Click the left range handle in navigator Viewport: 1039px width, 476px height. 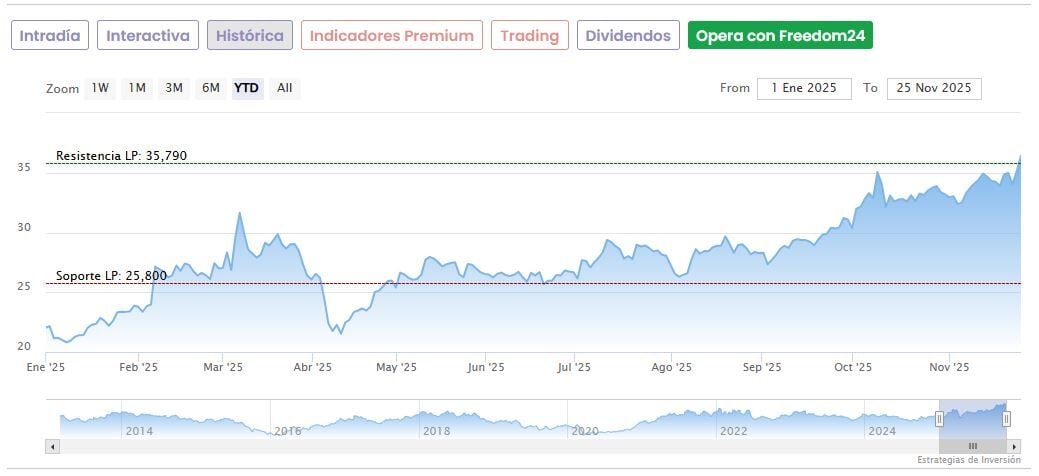pos(939,419)
